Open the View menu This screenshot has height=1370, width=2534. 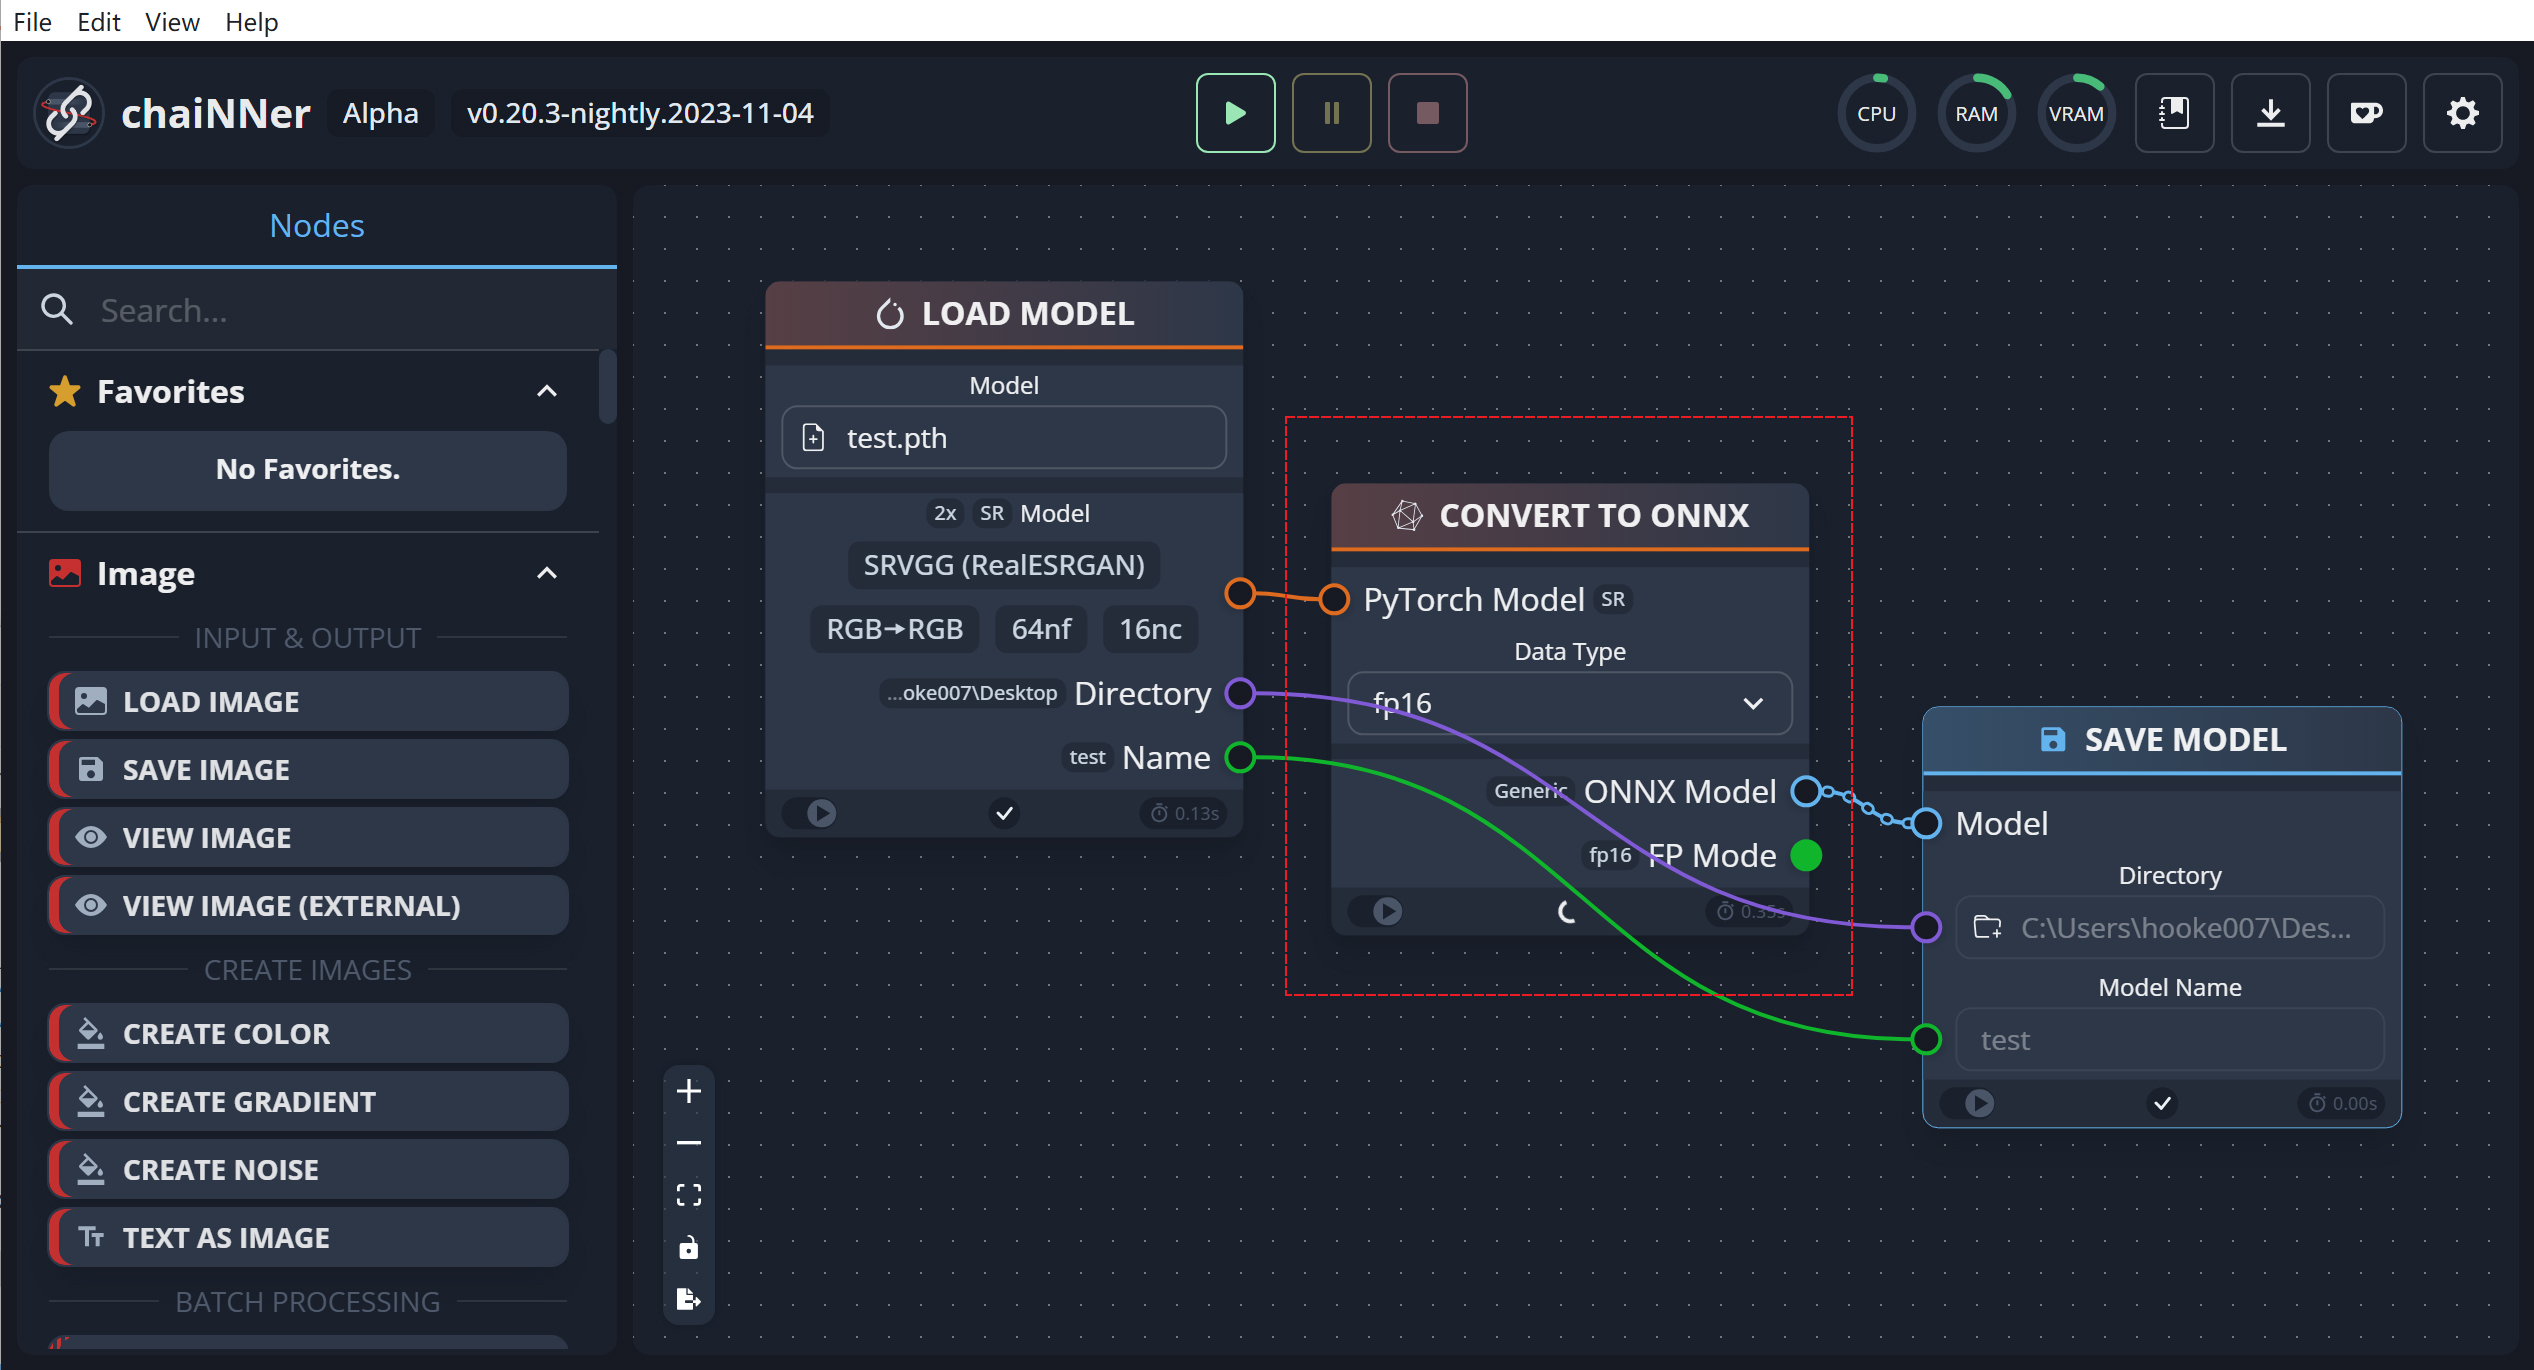pos(171,21)
